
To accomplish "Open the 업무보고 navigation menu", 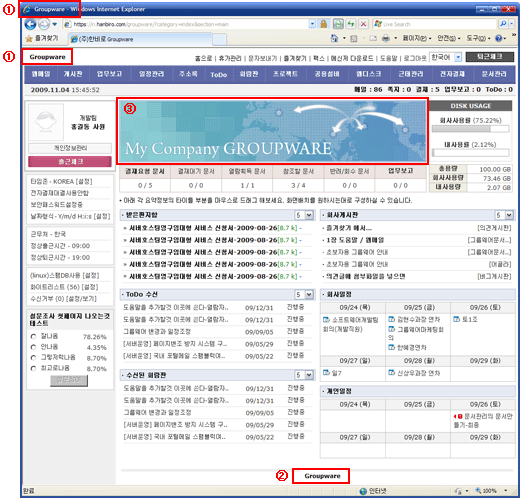I will coord(109,74).
